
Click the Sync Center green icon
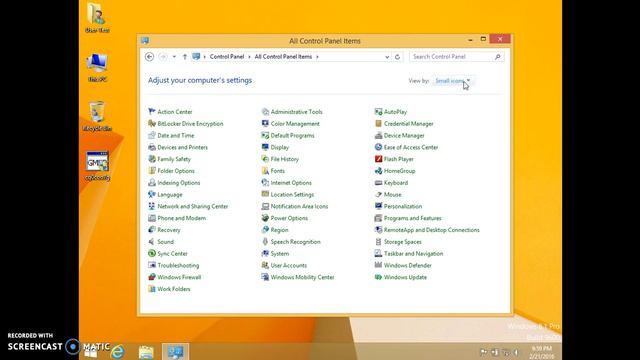(x=152, y=253)
